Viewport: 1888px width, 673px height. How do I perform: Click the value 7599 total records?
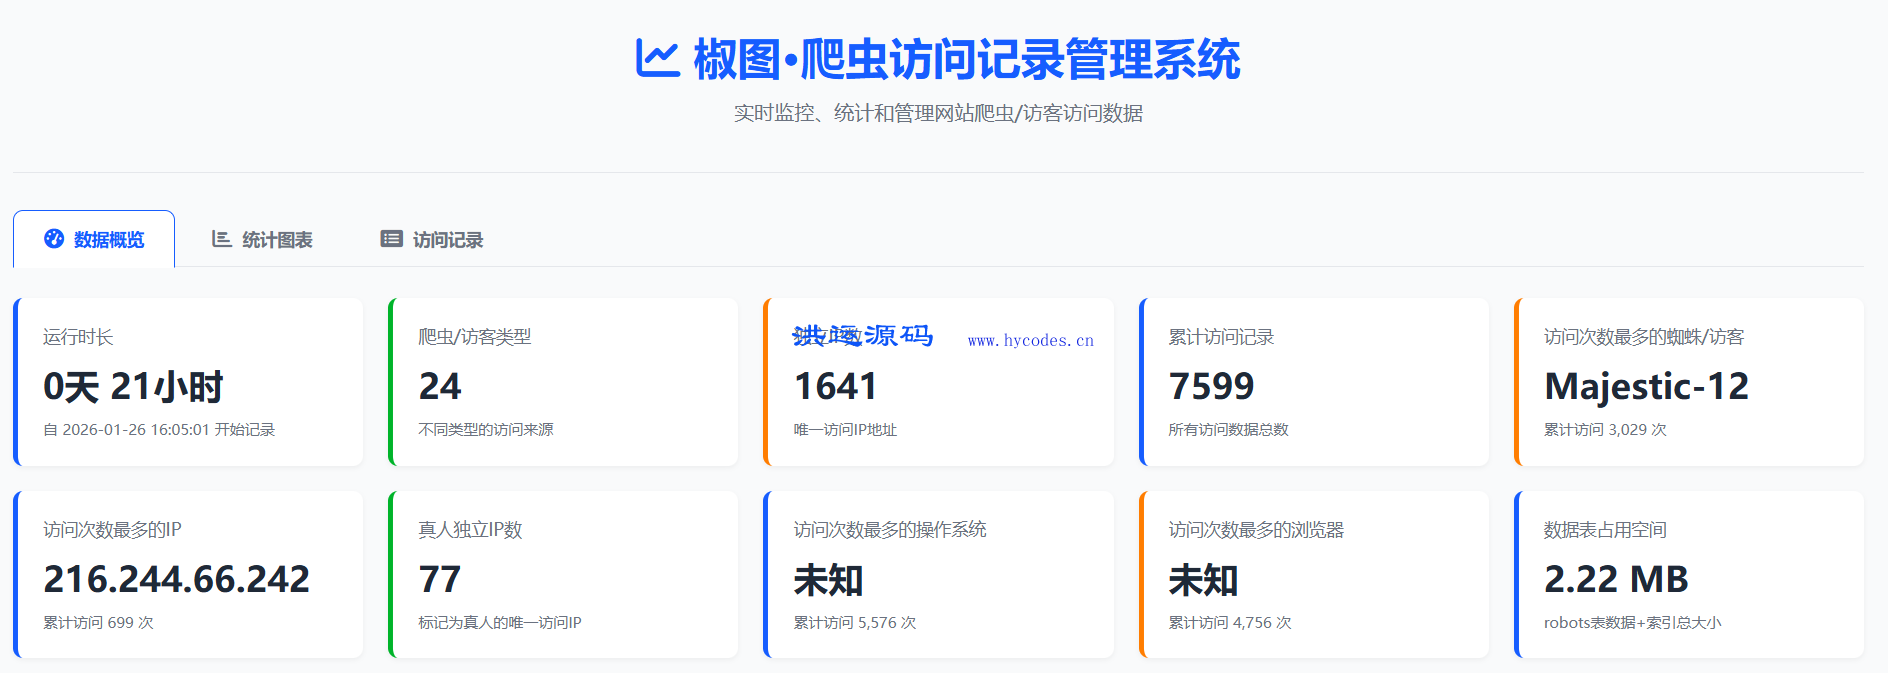1211,386
